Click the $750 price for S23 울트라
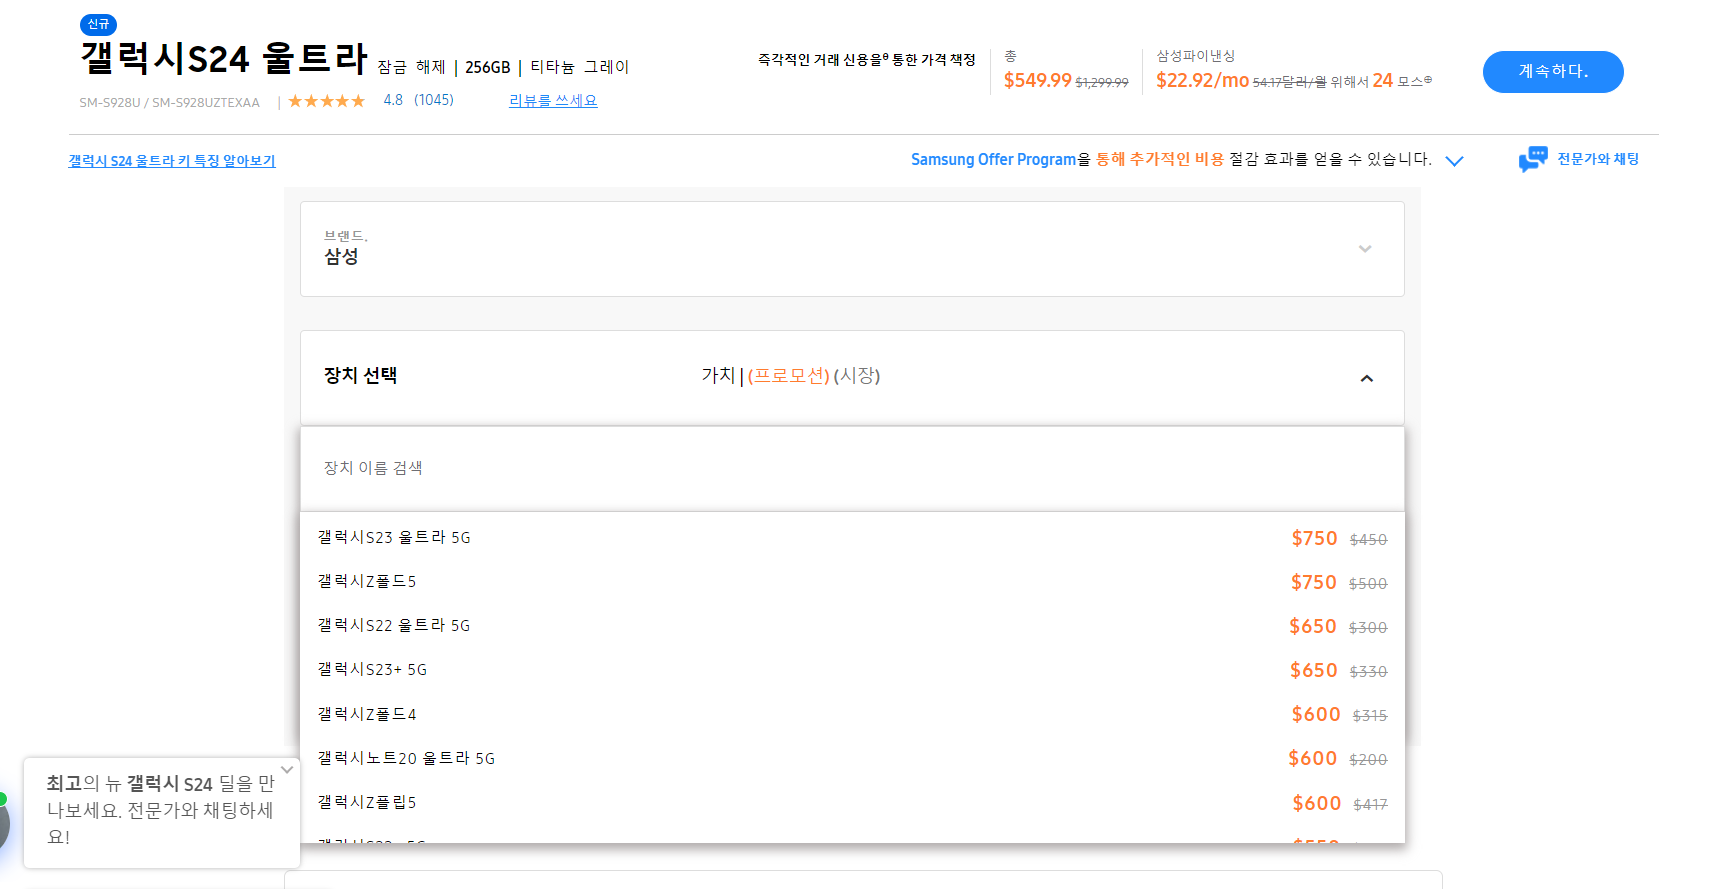 click(x=1314, y=538)
